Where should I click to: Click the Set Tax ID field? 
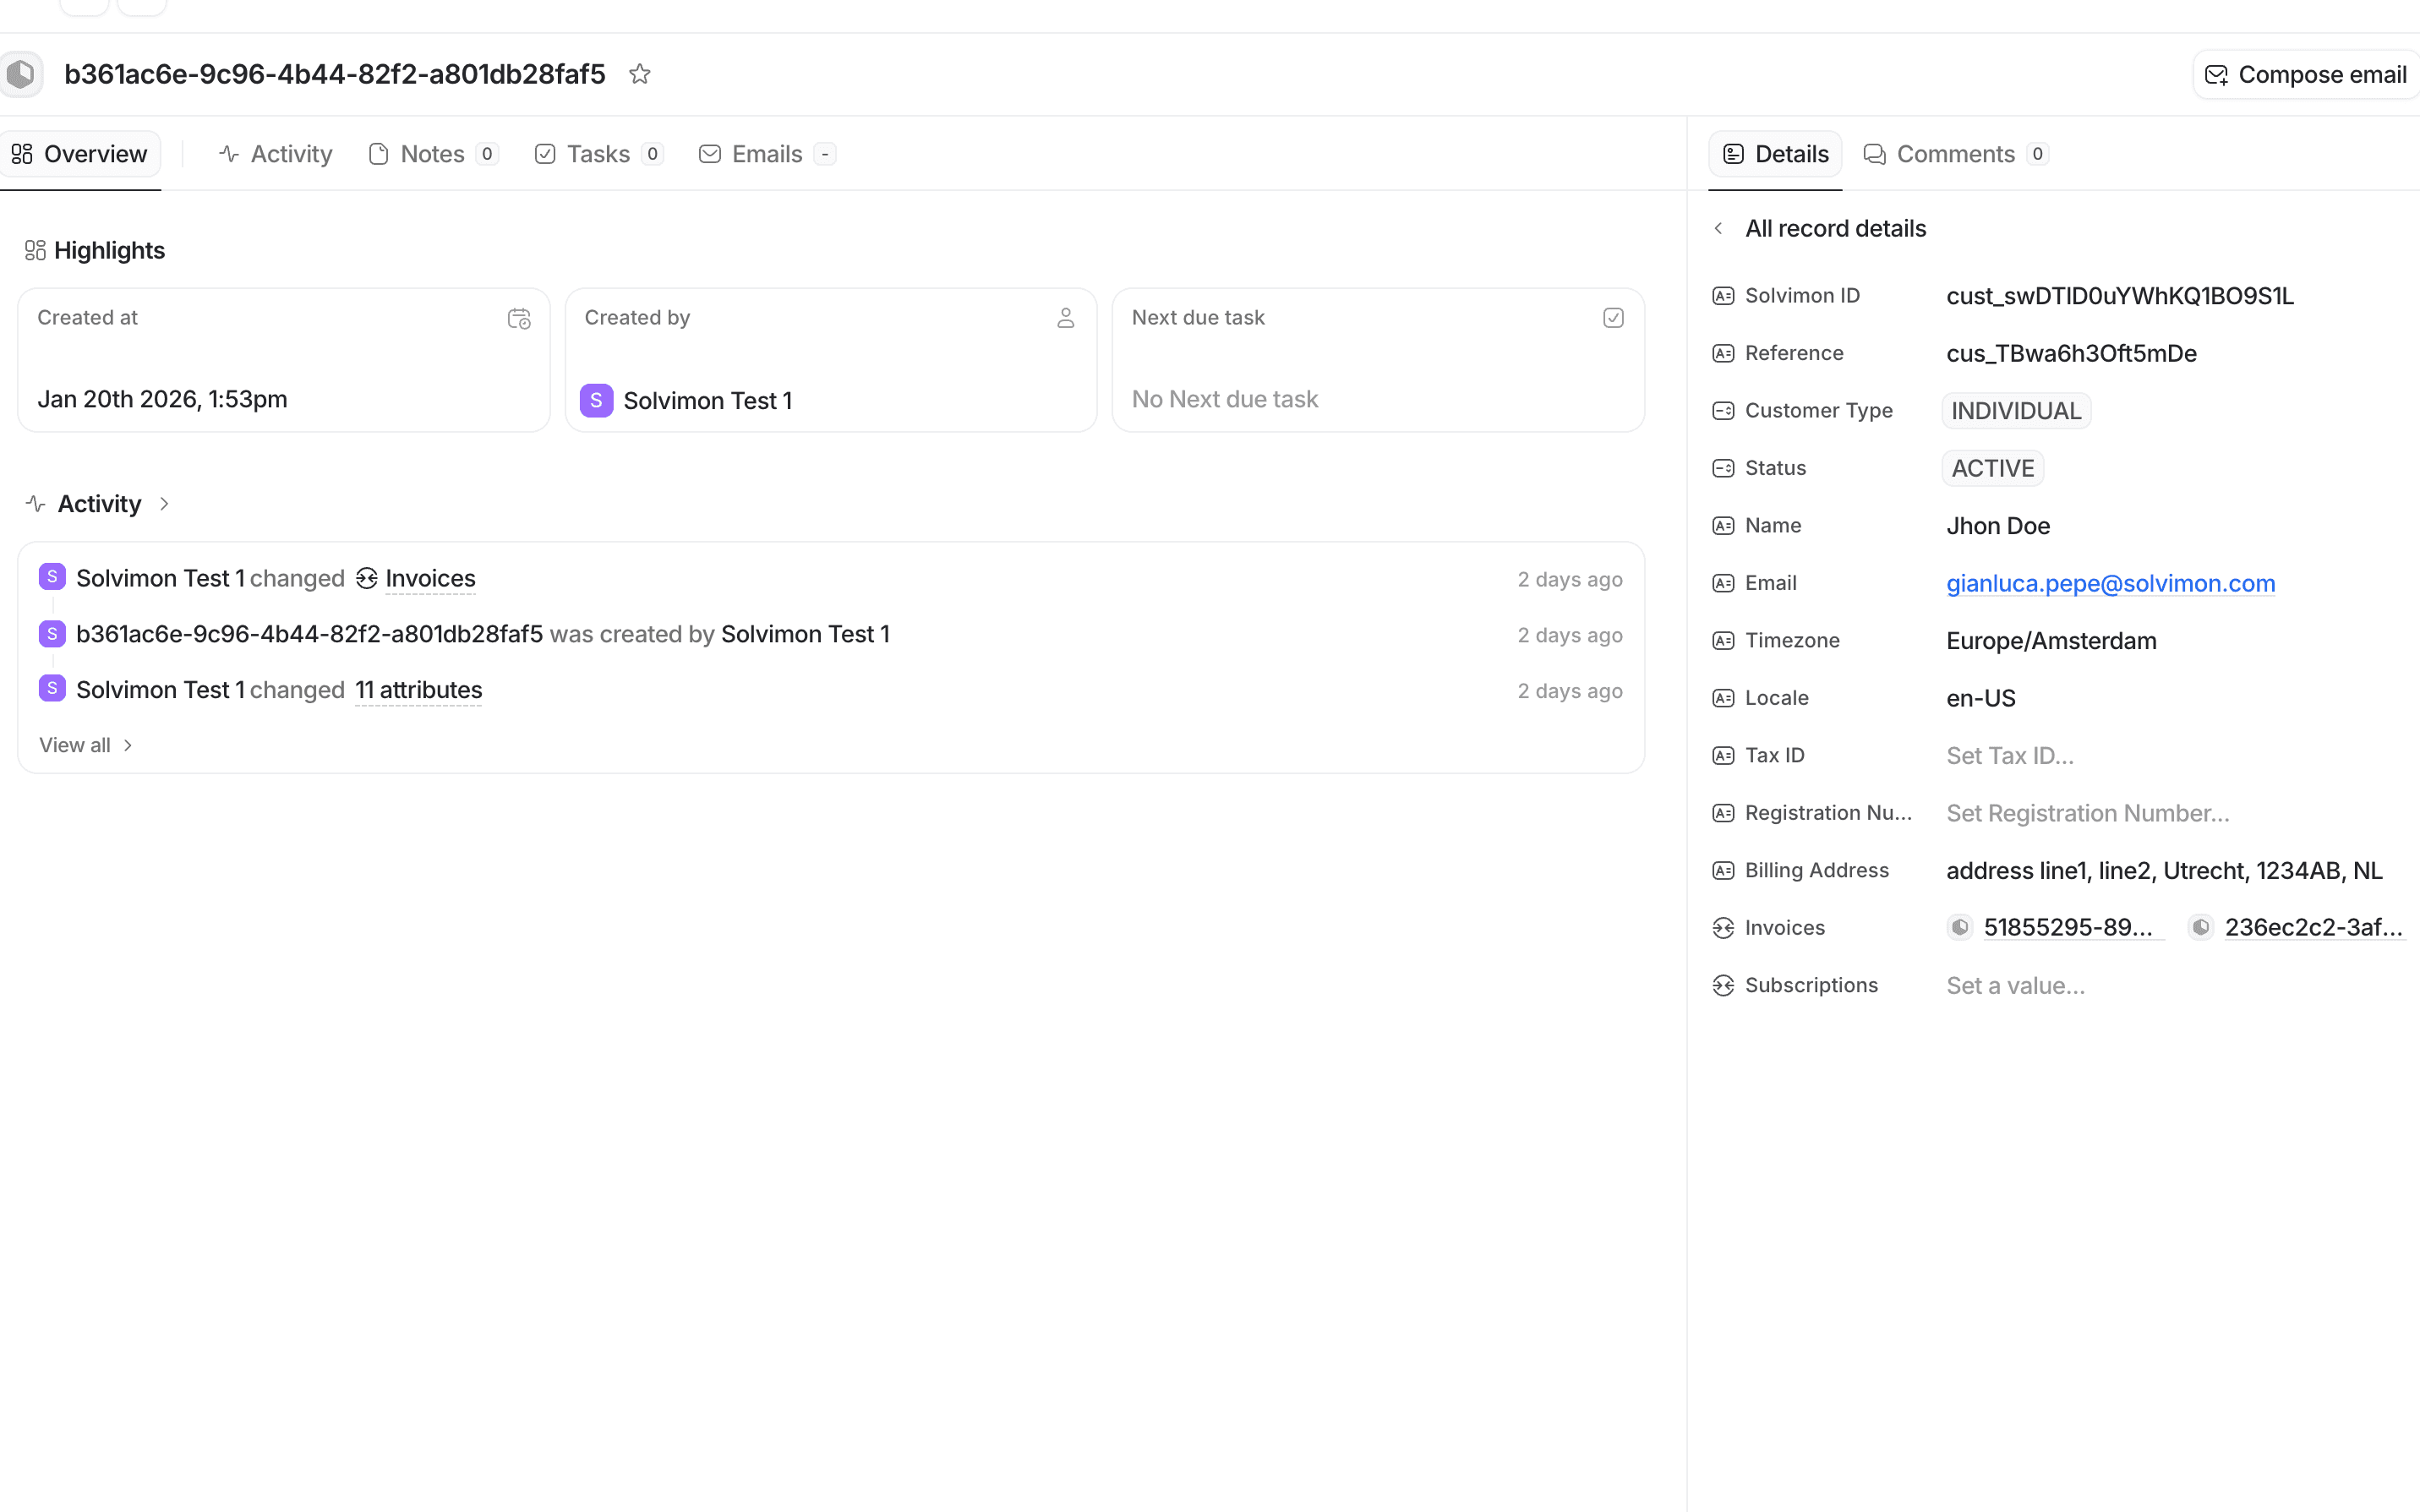(2009, 756)
